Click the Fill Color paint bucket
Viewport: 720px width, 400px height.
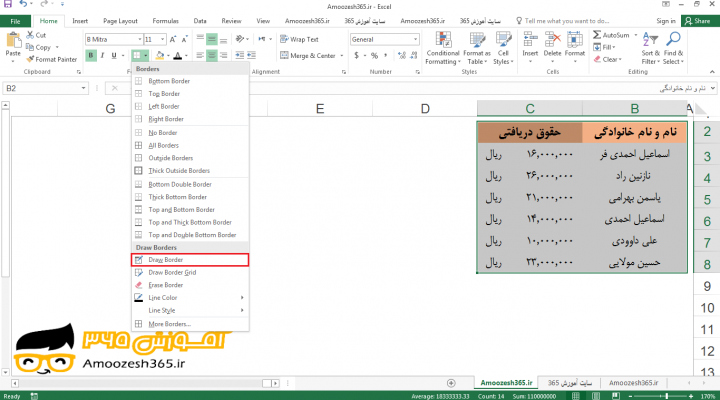tap(160, 56)
